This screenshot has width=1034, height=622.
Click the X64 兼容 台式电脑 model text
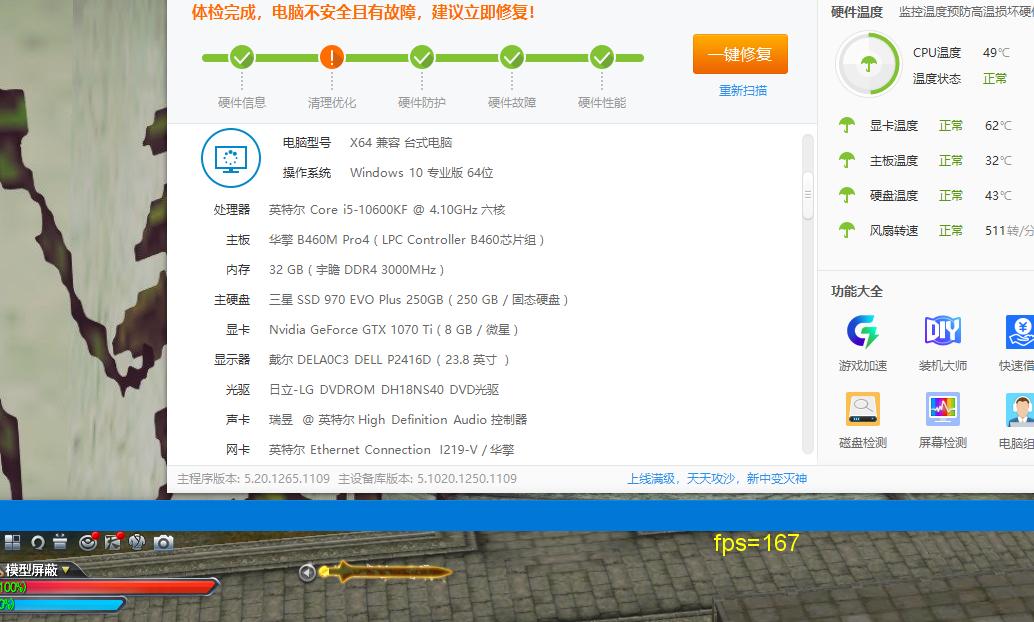tap(401, 142)
